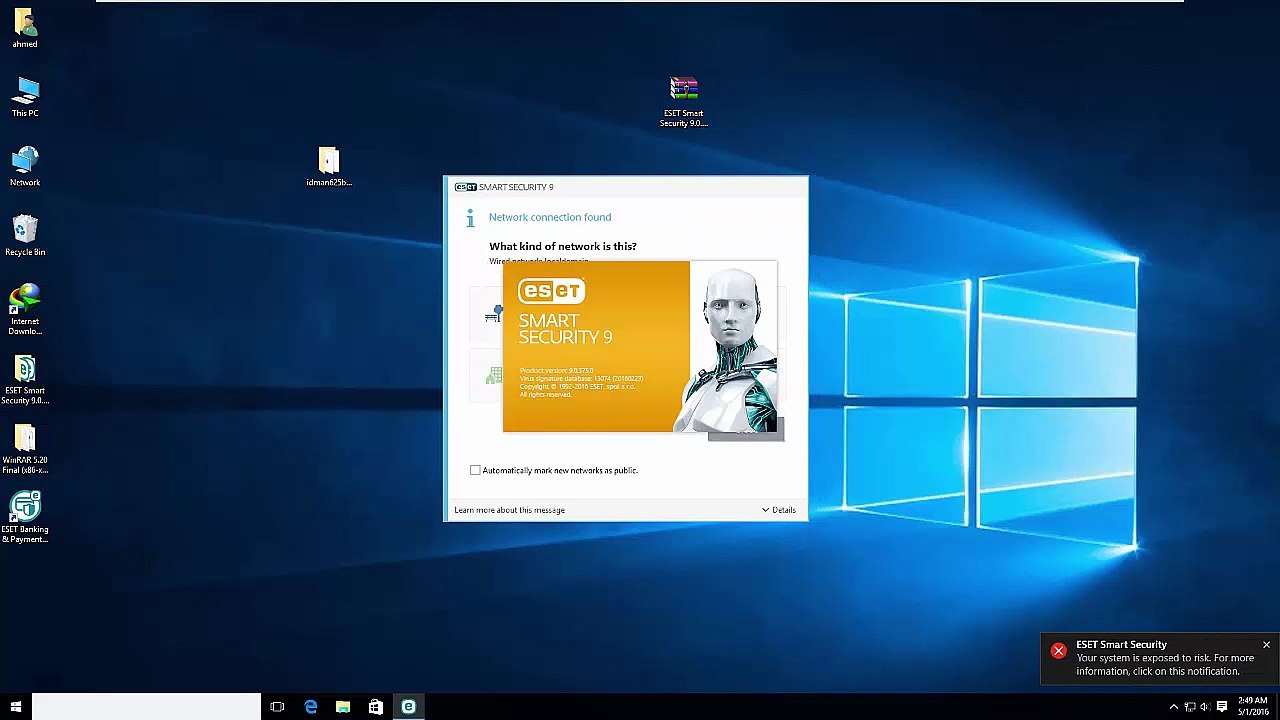Launch Microsoft Edge from the taskbar
The width and height of the screenshot is (1280, 720).
pos(310,707)
